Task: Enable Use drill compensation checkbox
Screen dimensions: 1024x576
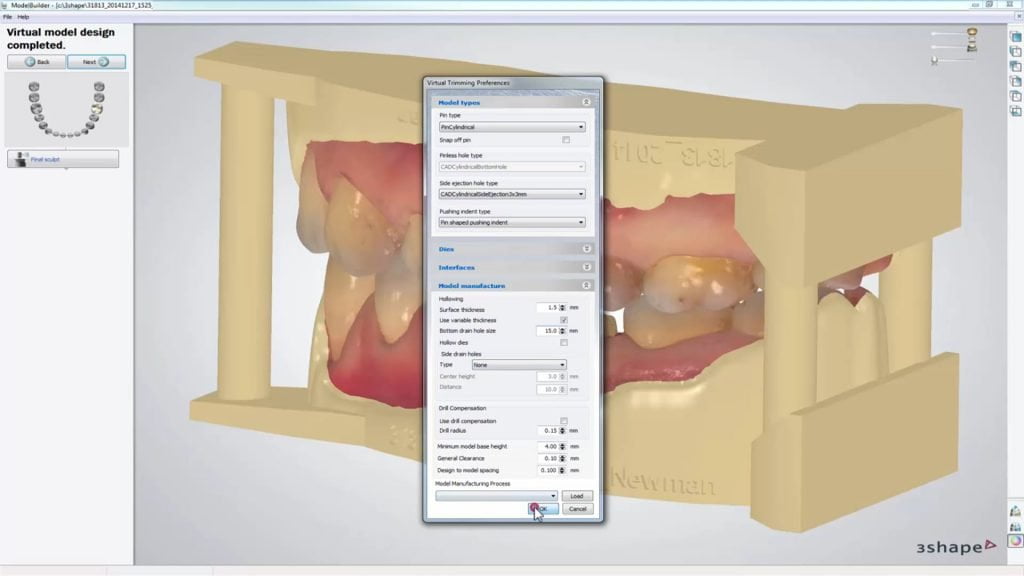Action: click(x=565, y=420)
